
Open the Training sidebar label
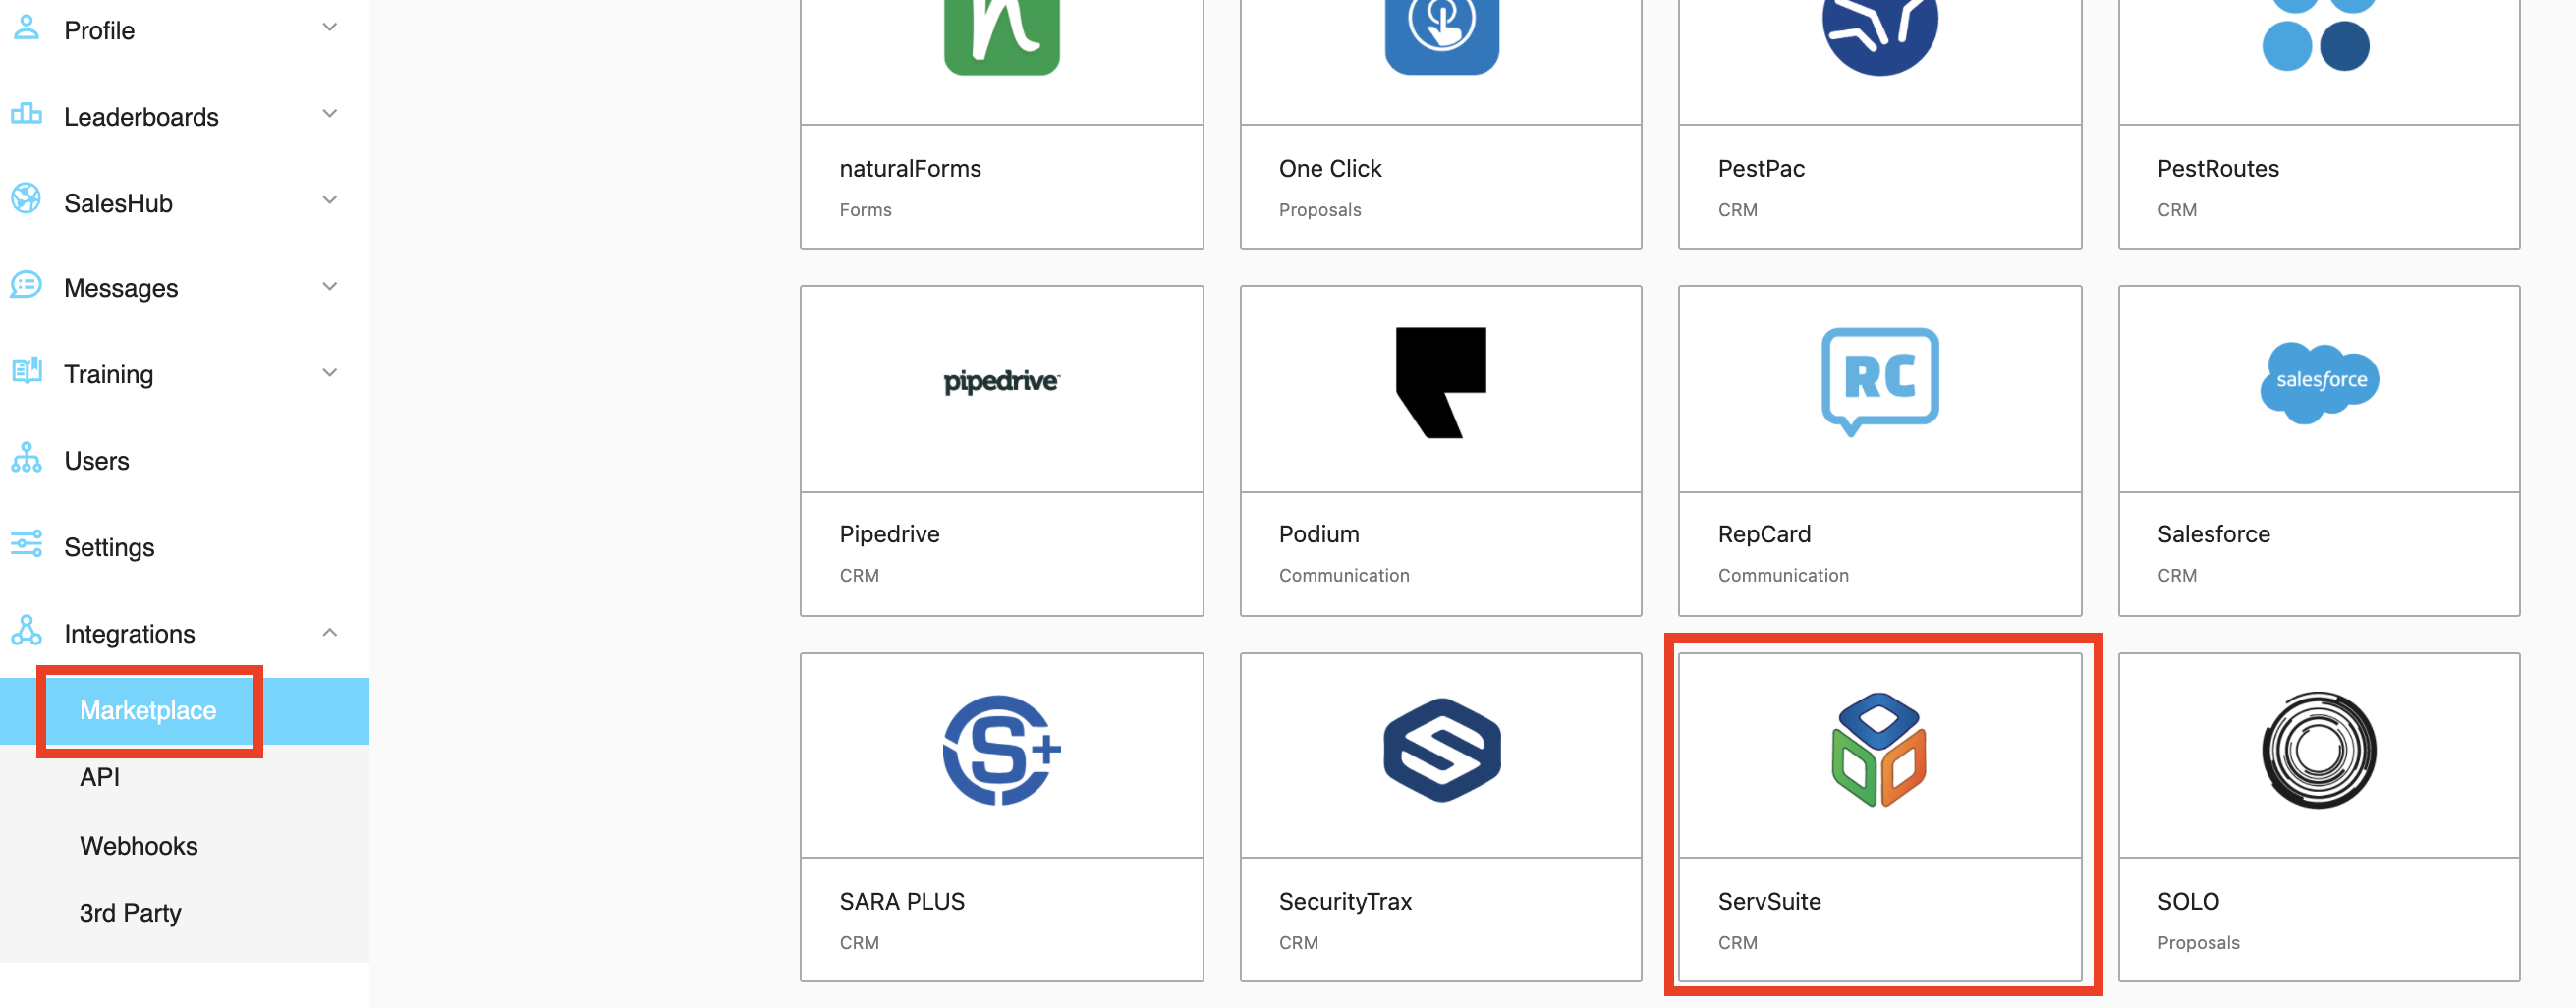click(108, 374)
